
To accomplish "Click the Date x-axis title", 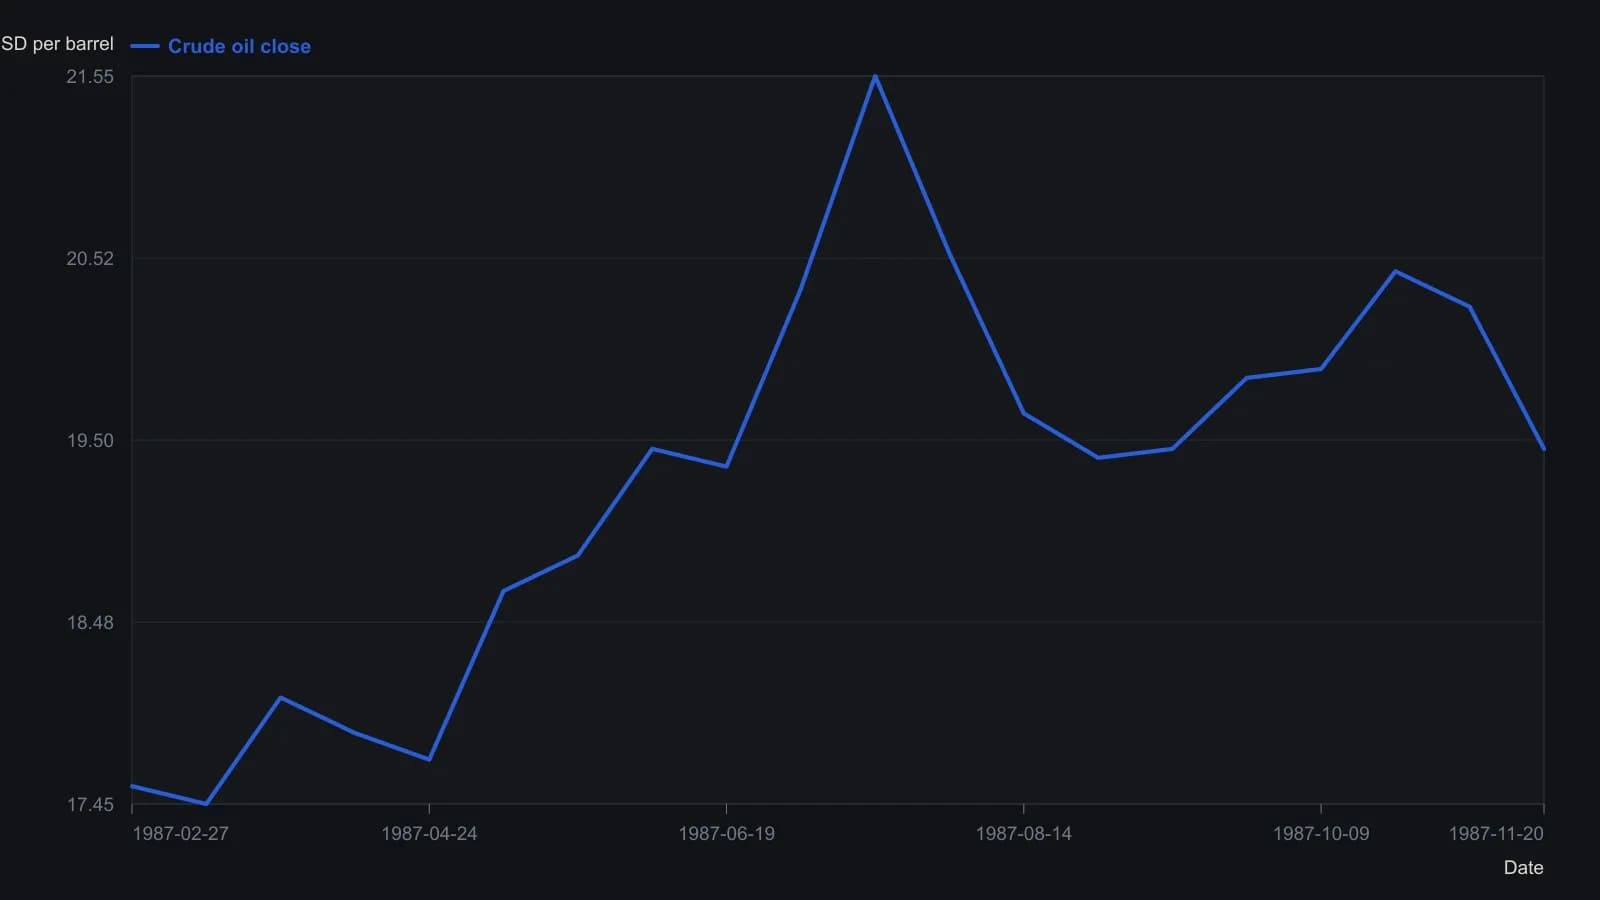I will click(x=1523, y=868).
